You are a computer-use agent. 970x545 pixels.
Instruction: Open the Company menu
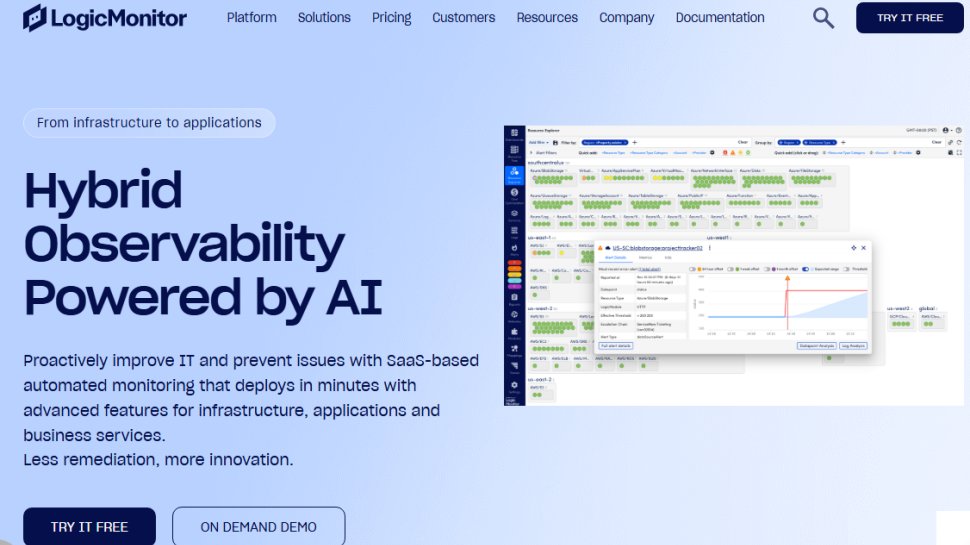click(x=626, y=18)
